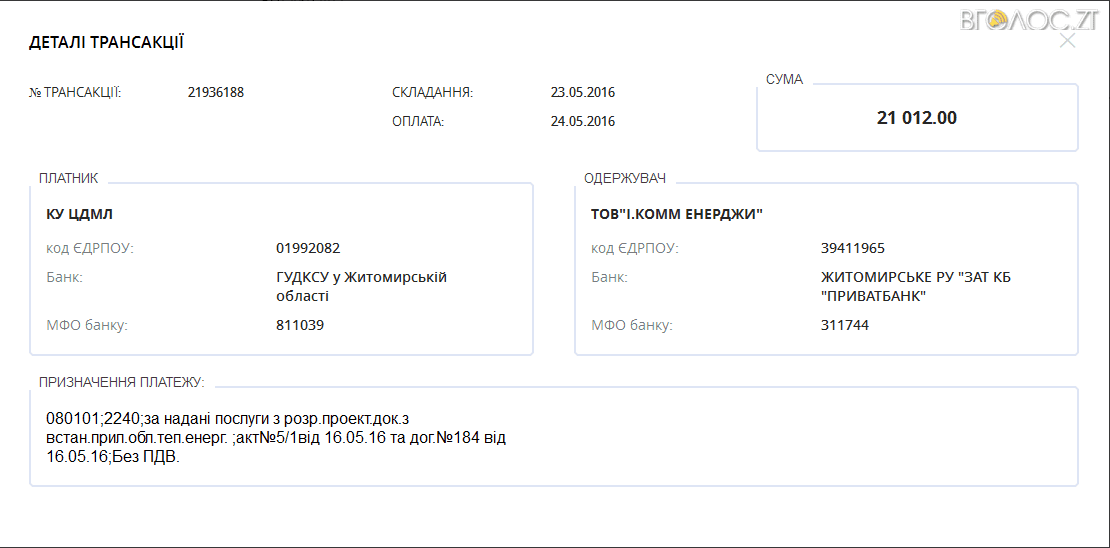Close the transaction details dialog
The width and height of the screenshot is (1110, 548).
[x=1067, y=41]
